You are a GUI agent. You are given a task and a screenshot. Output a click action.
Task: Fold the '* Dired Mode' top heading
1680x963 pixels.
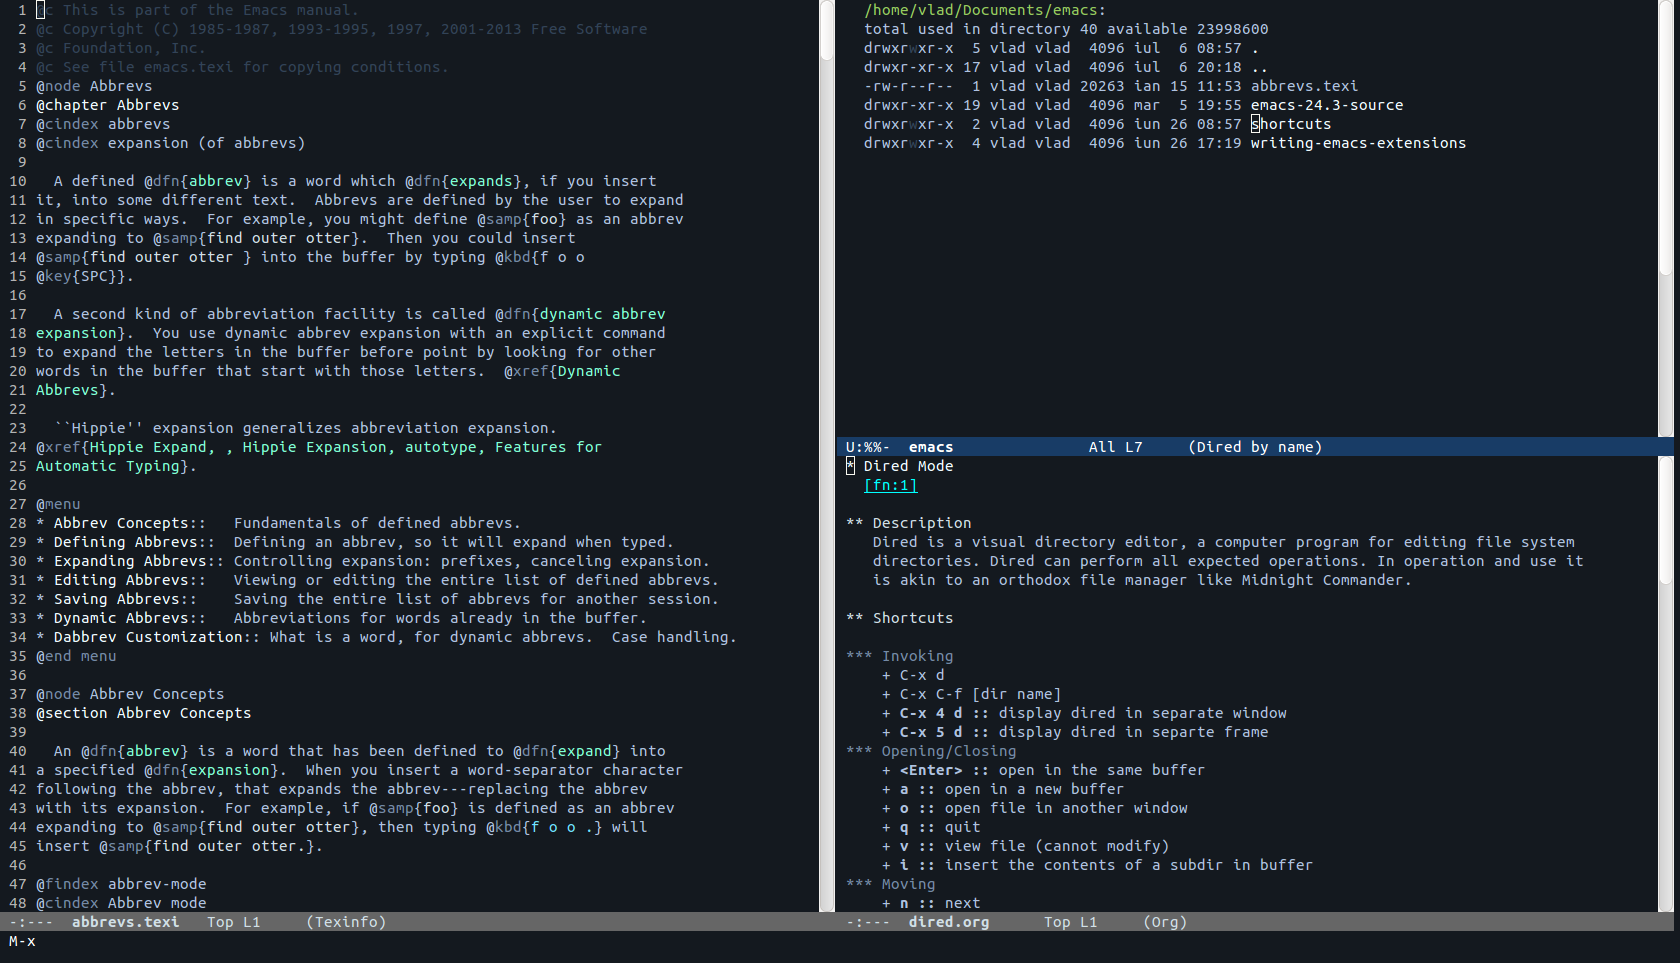[x=900, y=466]
